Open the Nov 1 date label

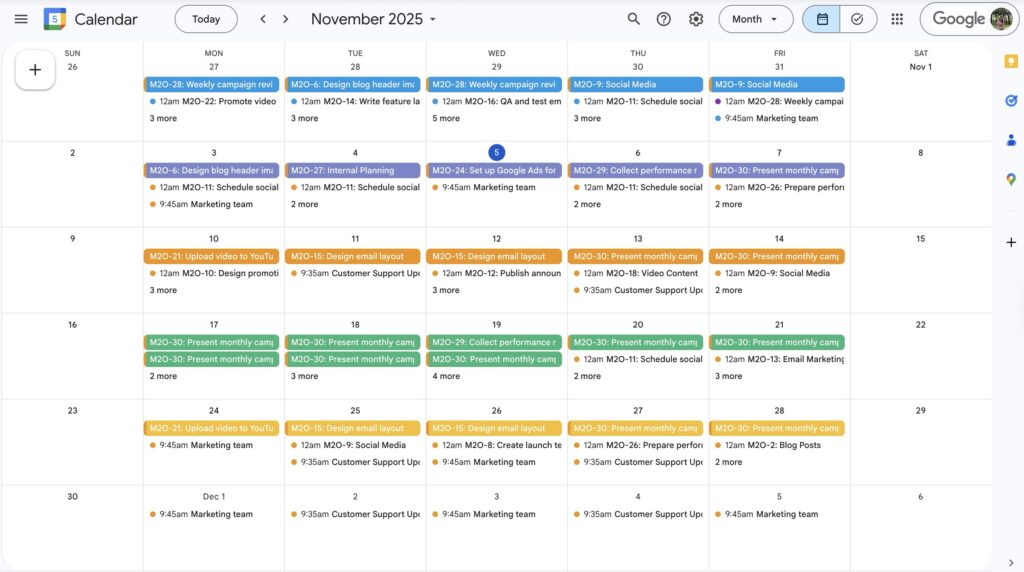(x=921, y=67)
